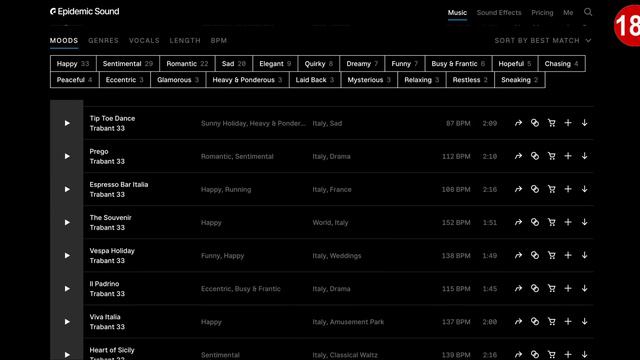Image resolution: width=640 pixels, height=360 pixels.
Task: Play the track Prego
Action: point(67,156)
